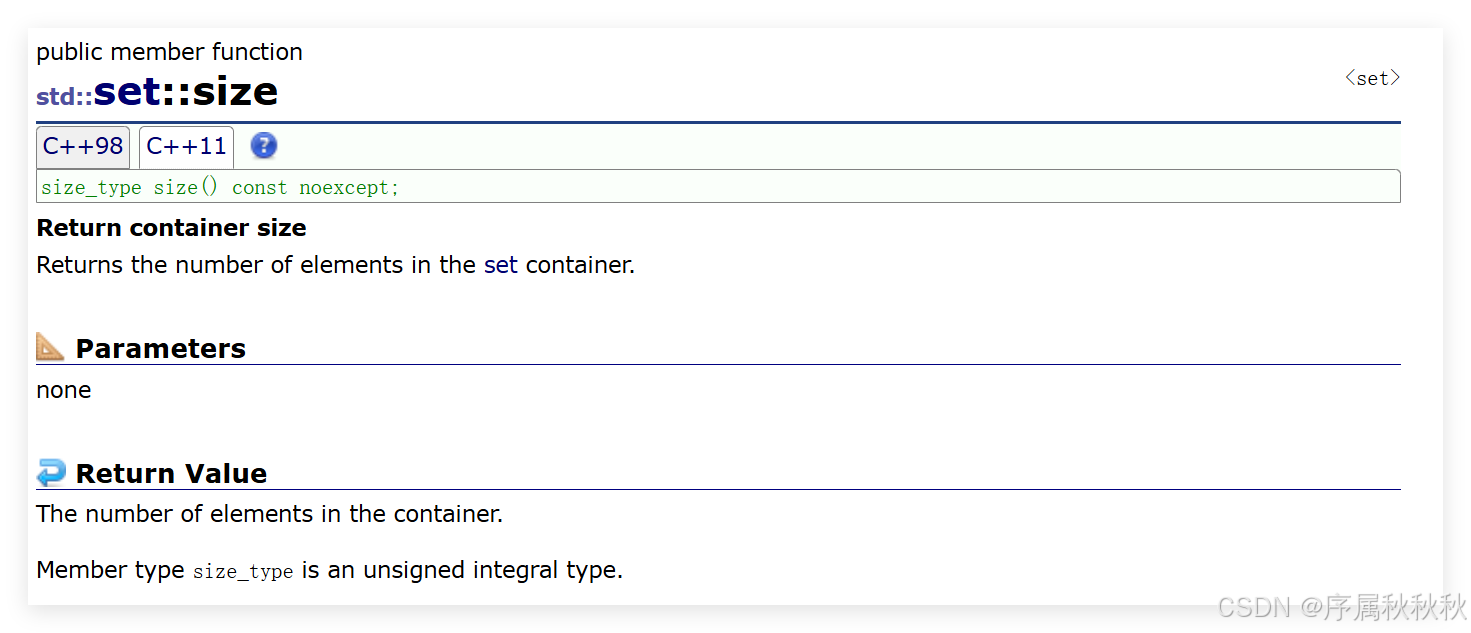Click 'none' under the Parameters section
Image resolution: width=1471 pixels, height=633 pixels.
tap(64, 390)
